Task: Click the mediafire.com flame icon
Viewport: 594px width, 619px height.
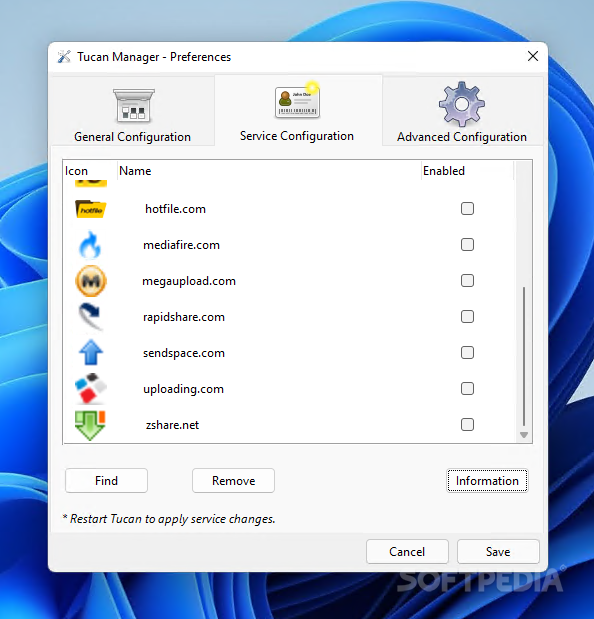Action: tap(90, 245)
